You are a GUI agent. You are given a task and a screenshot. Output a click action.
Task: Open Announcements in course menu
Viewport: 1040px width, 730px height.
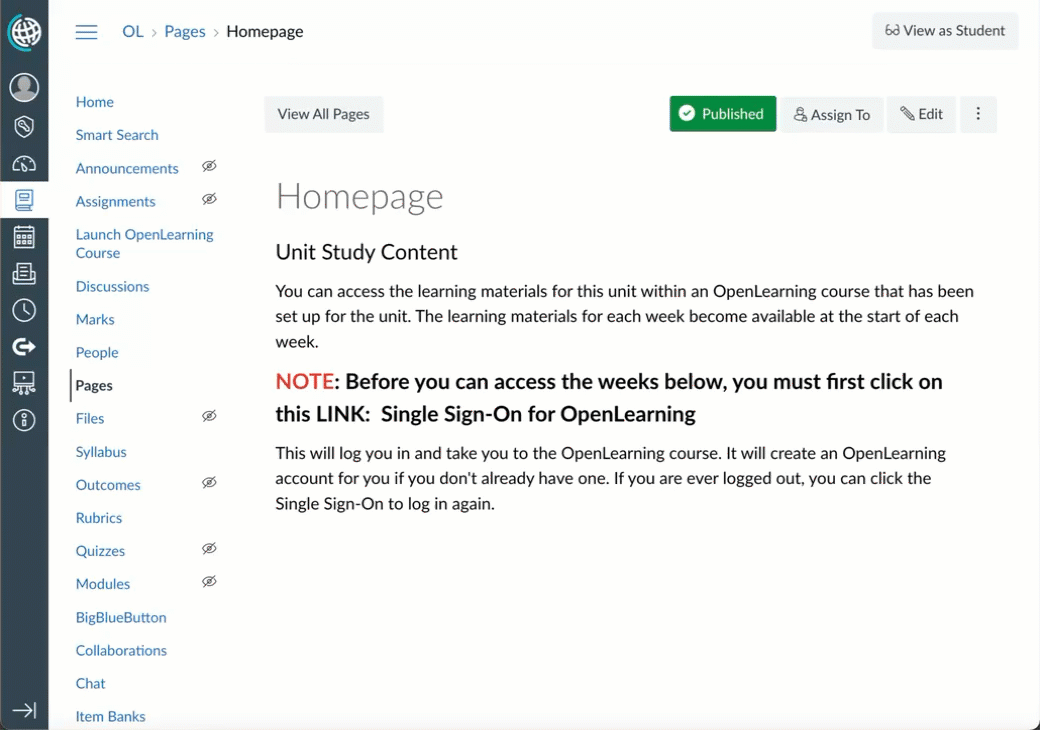(x=127, y=168)
